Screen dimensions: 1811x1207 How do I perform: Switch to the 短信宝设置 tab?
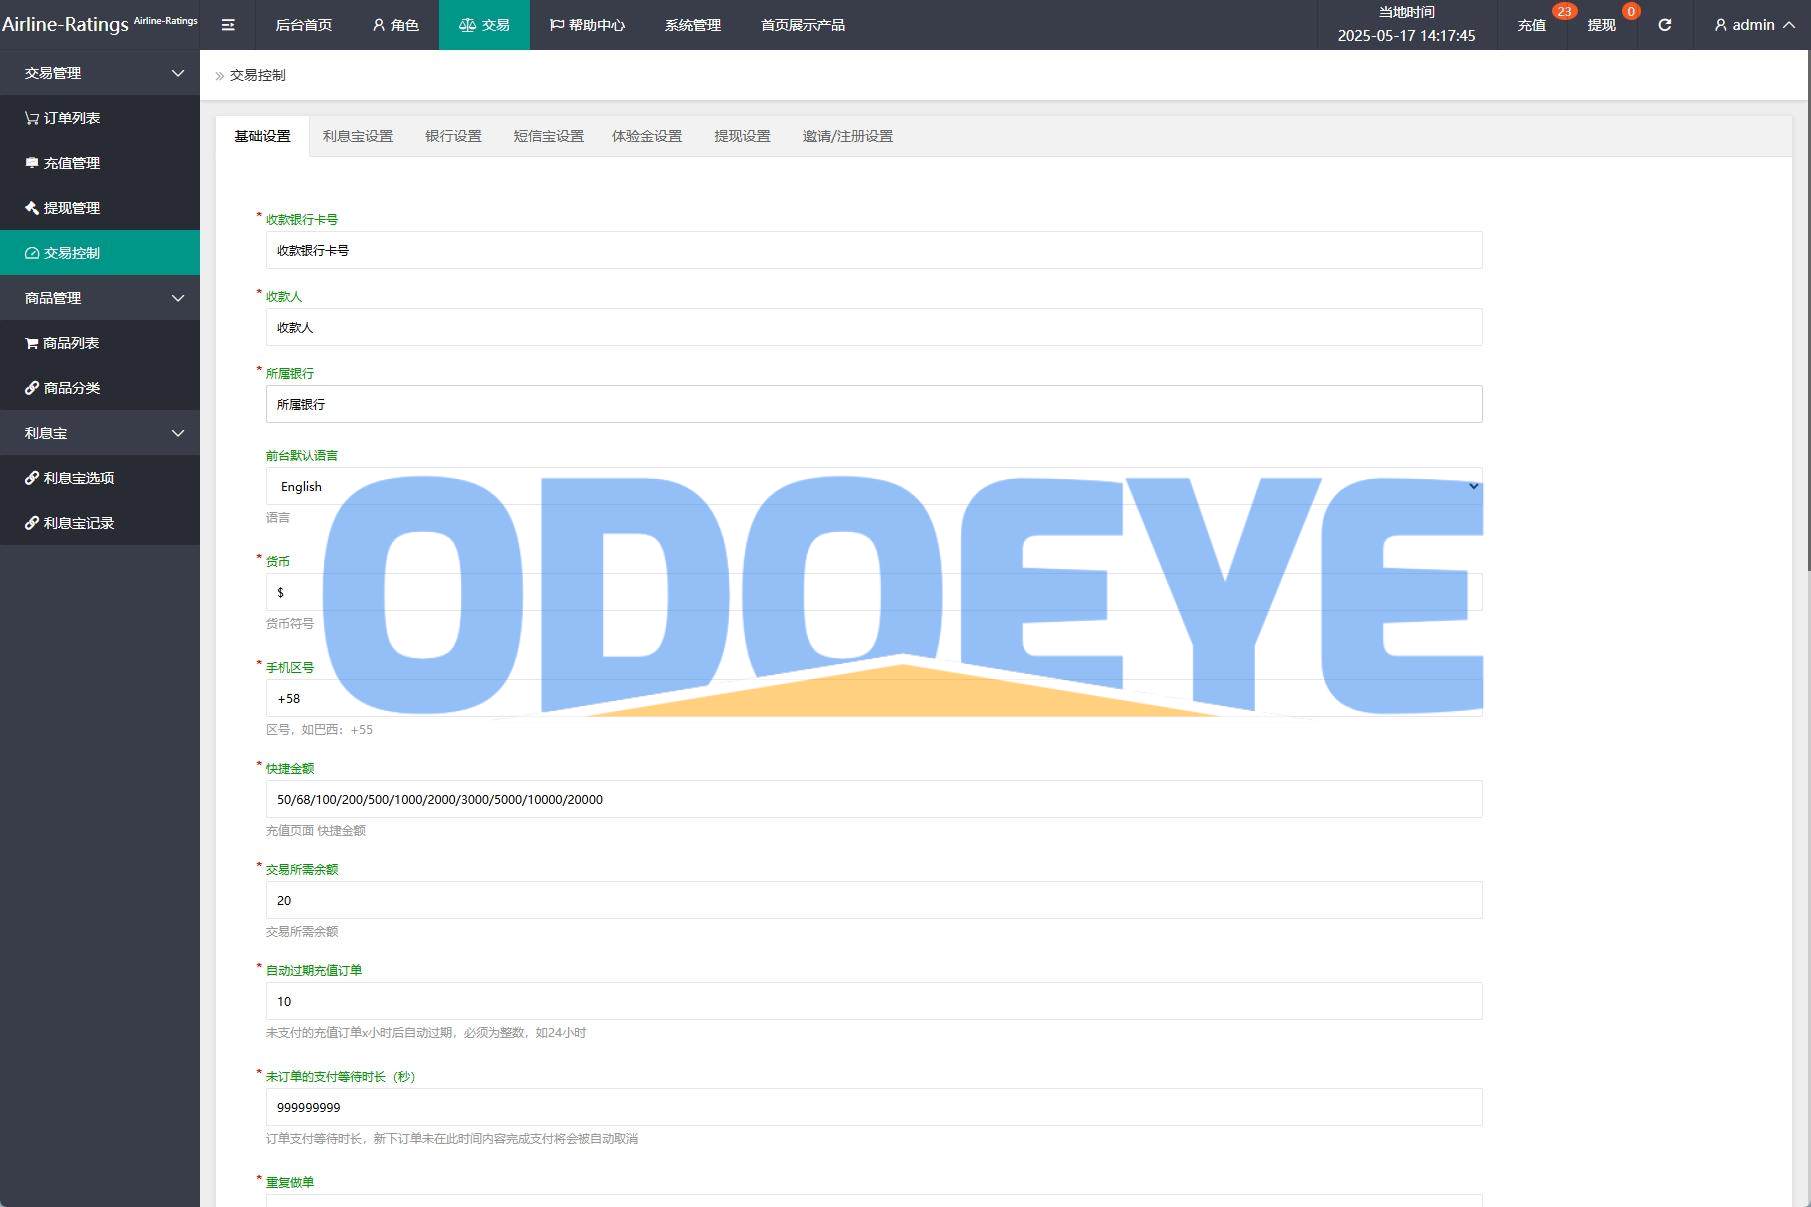pos(549,136)
